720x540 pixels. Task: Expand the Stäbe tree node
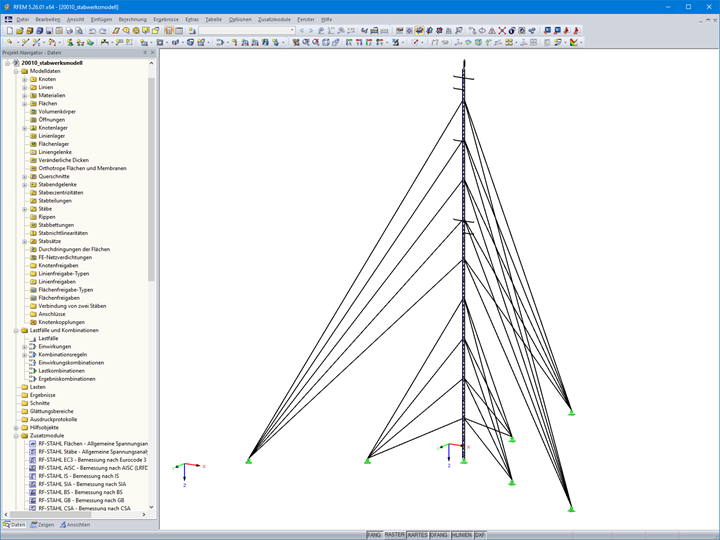(x=25, y=209)
